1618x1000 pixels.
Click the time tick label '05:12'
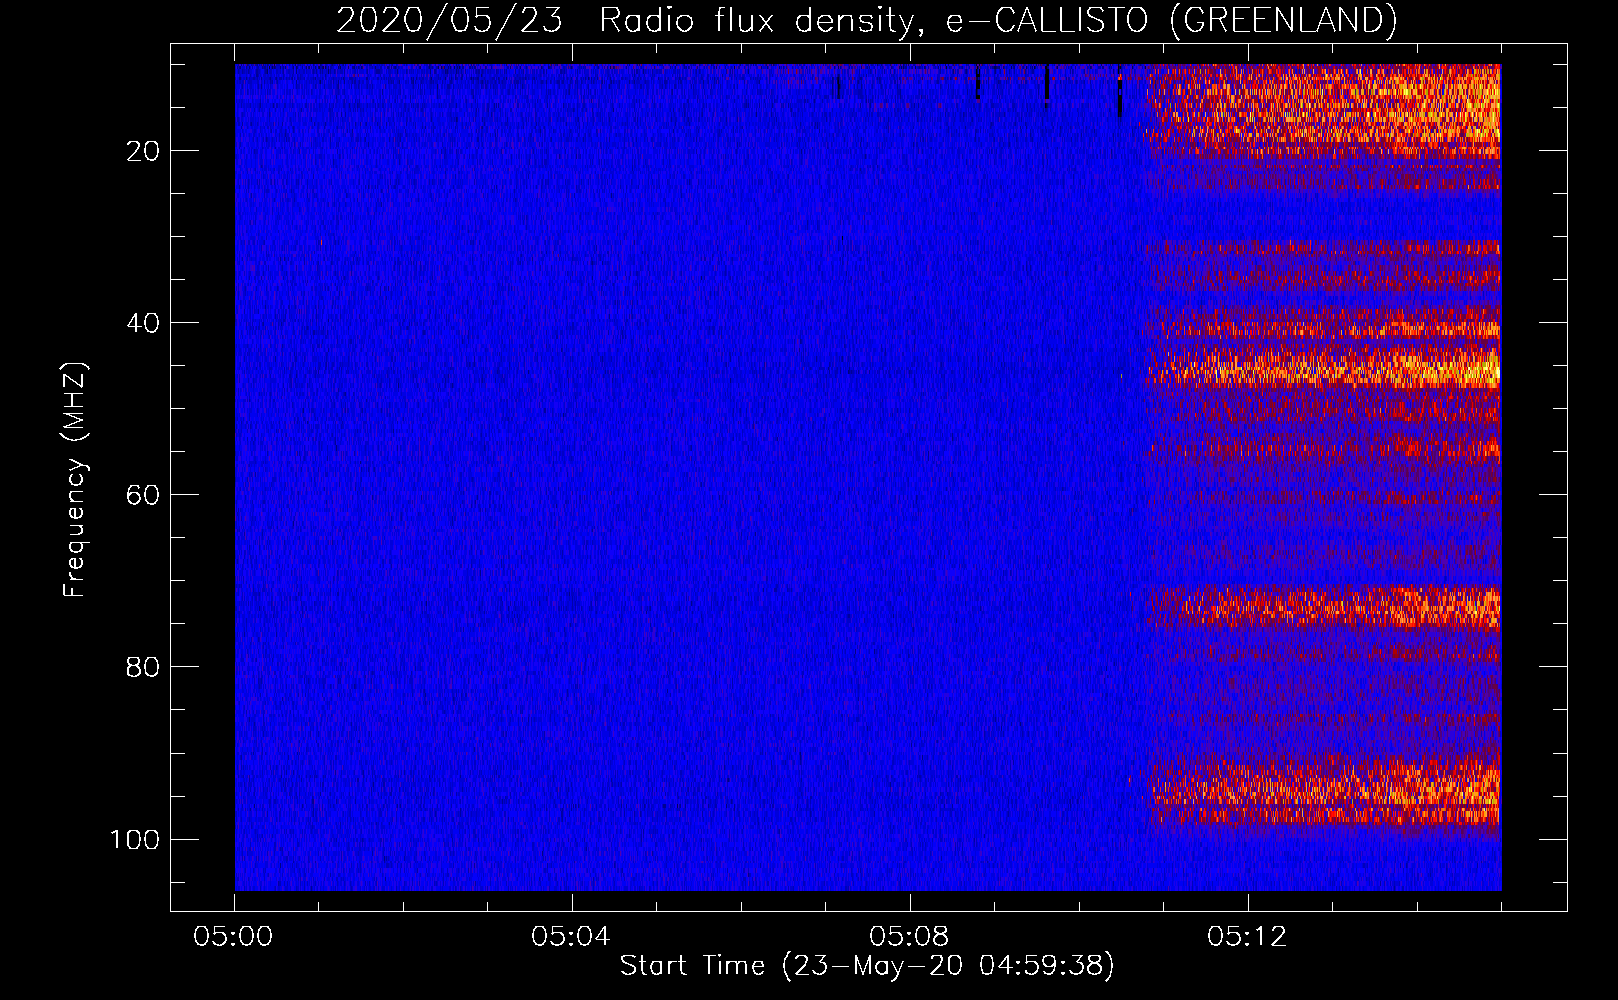[x=1247, y=937]
